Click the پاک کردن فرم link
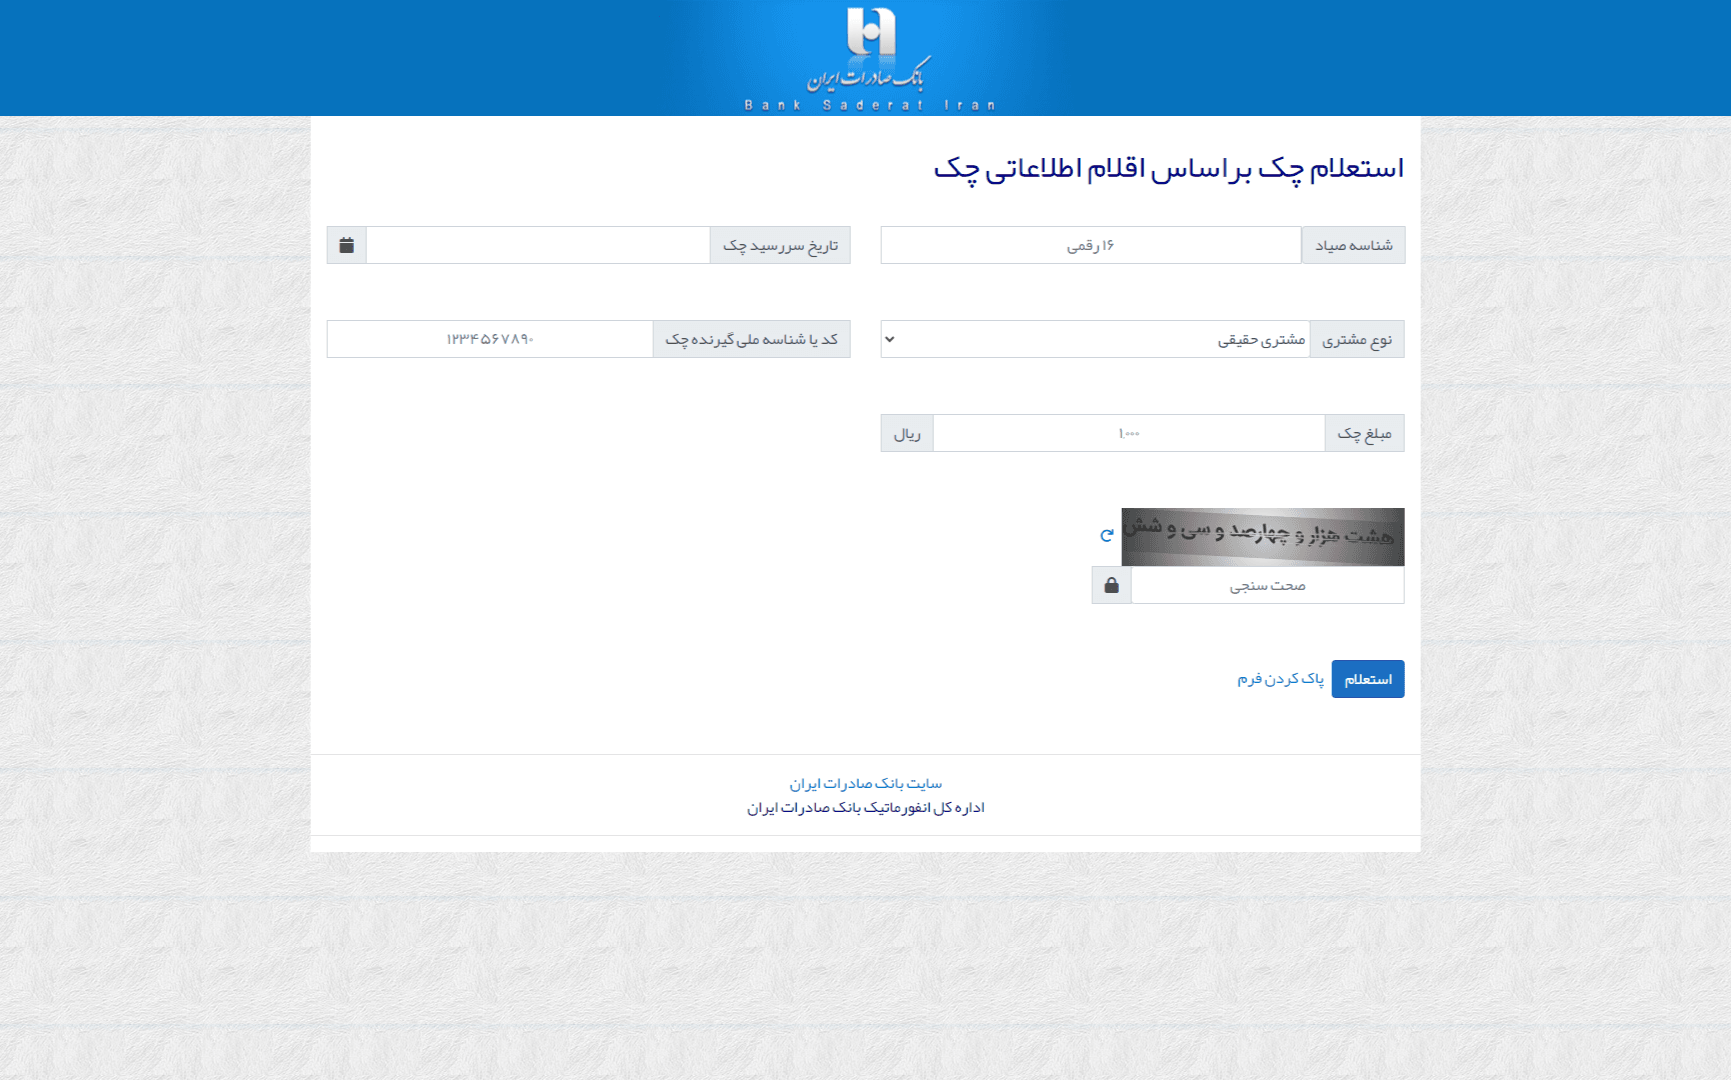 click(1281, 679)
